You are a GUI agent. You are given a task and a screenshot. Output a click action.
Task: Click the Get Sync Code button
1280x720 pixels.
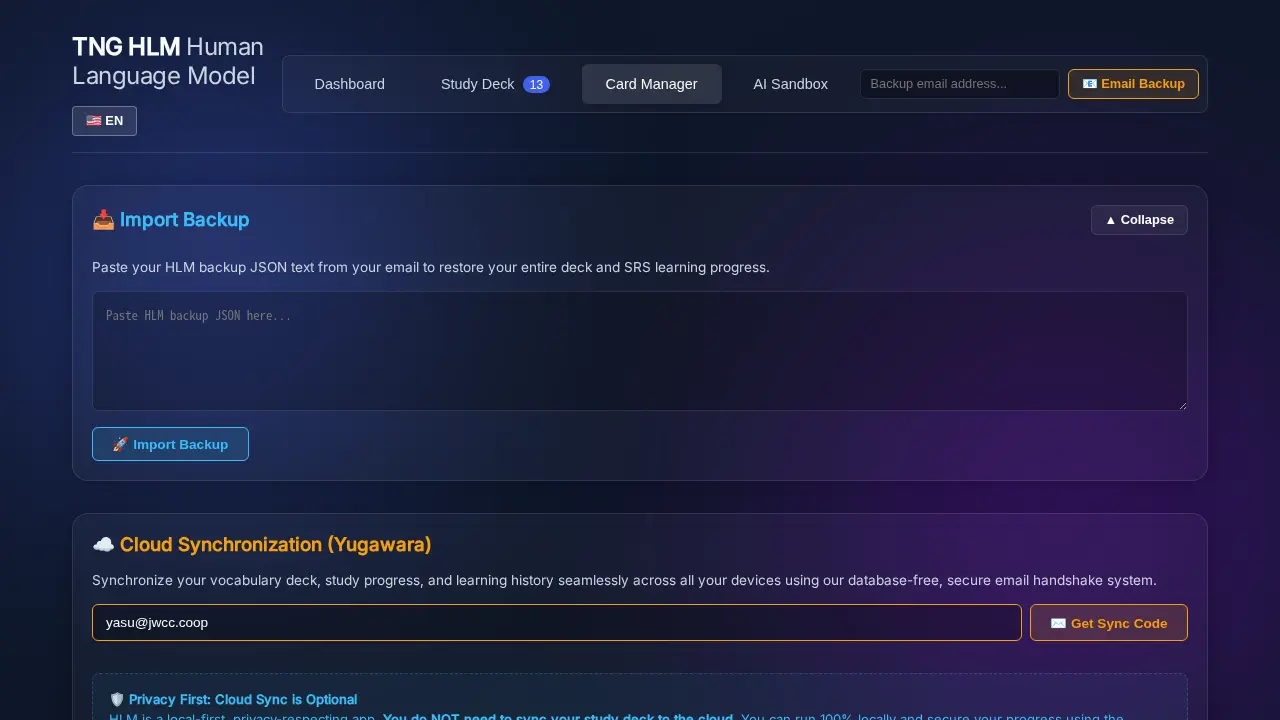pos(1109,623)
